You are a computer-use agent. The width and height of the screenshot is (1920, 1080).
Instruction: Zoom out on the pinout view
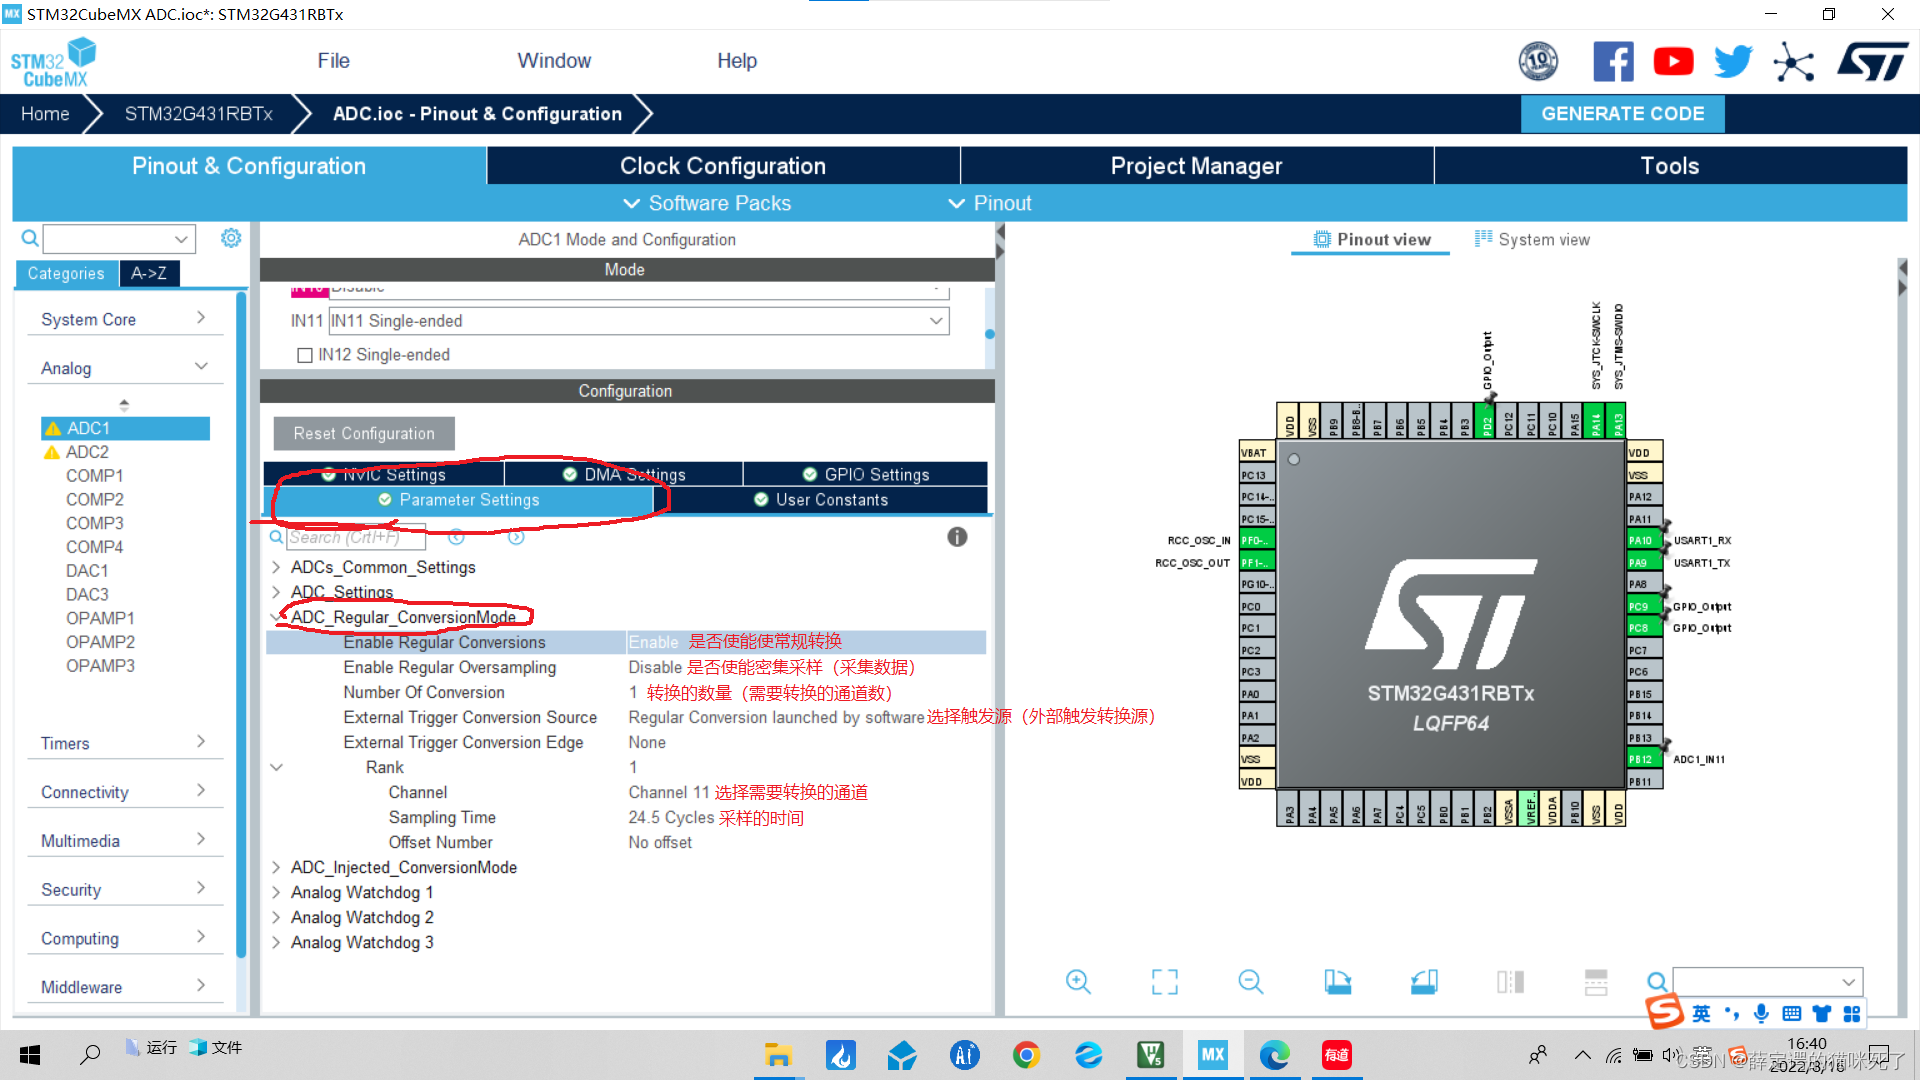click(1250, 982)
